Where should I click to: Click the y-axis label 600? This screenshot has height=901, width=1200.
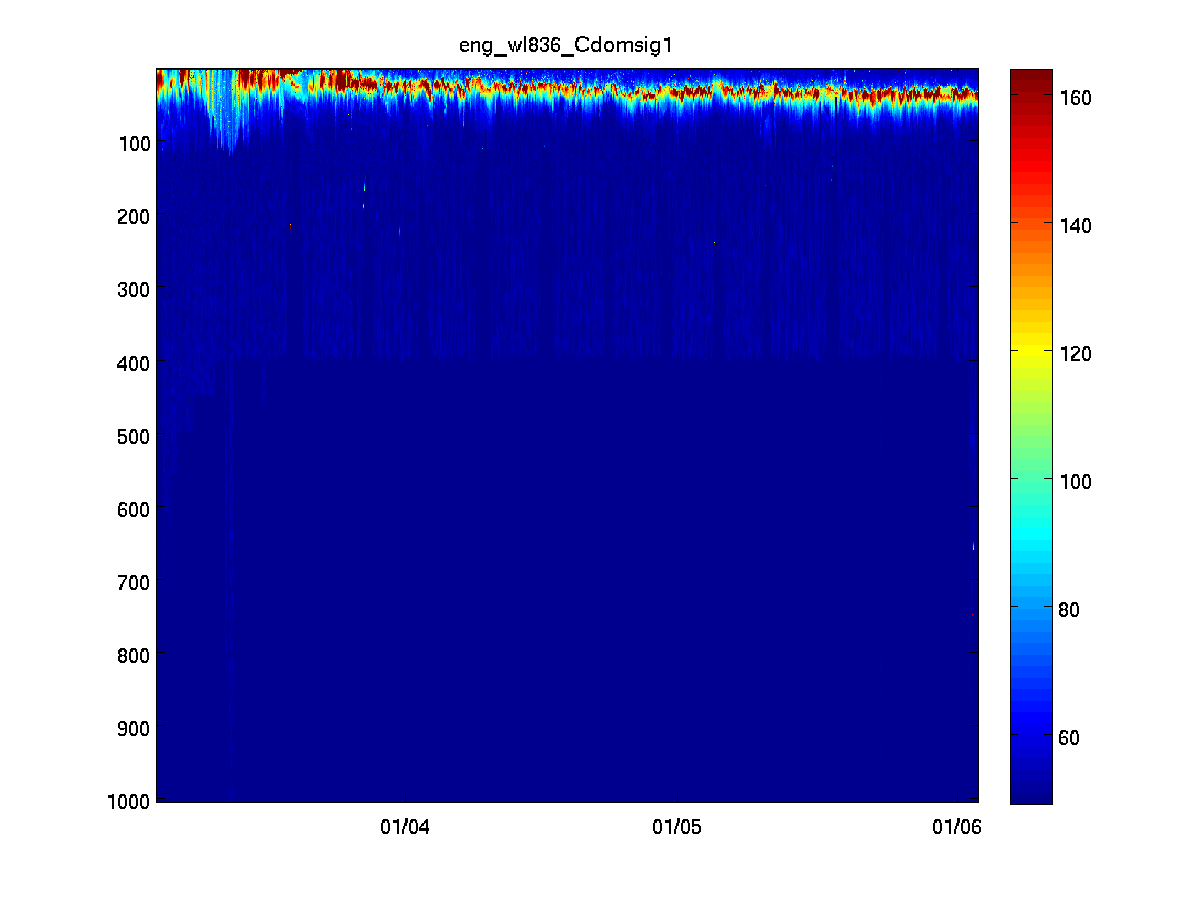point(136,509)
